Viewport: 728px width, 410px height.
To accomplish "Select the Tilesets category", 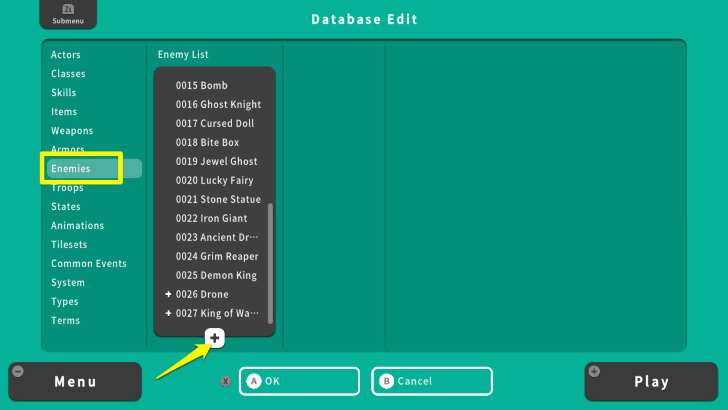I will 69,245.
